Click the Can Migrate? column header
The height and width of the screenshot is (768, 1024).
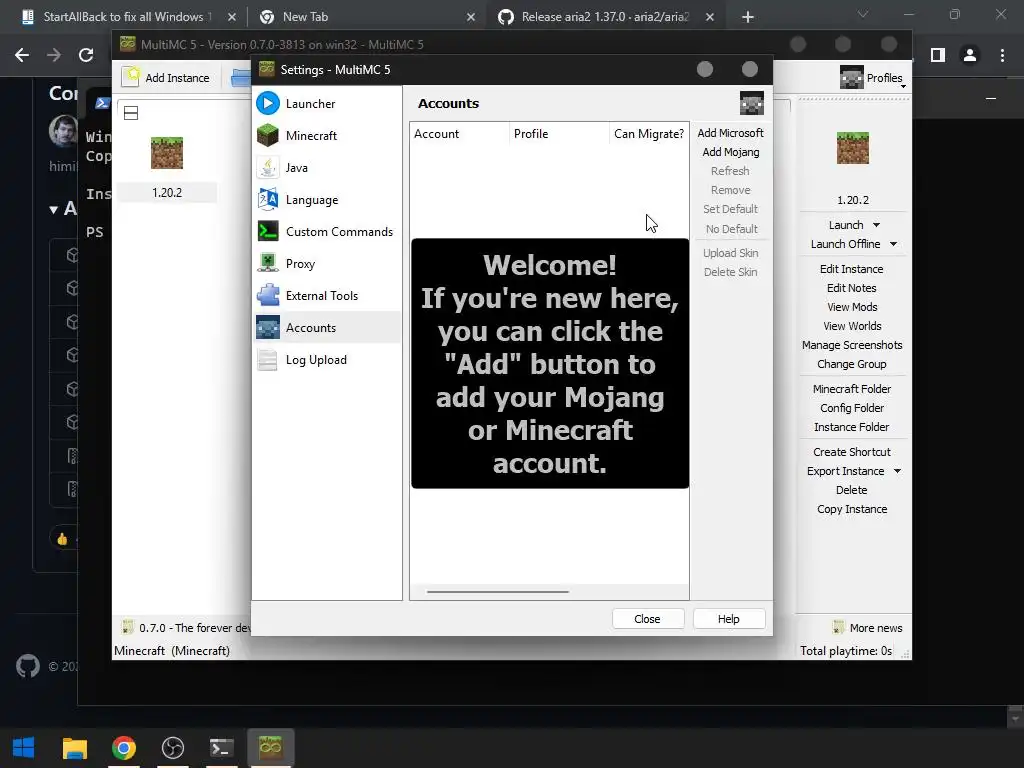tap(648, 134)
